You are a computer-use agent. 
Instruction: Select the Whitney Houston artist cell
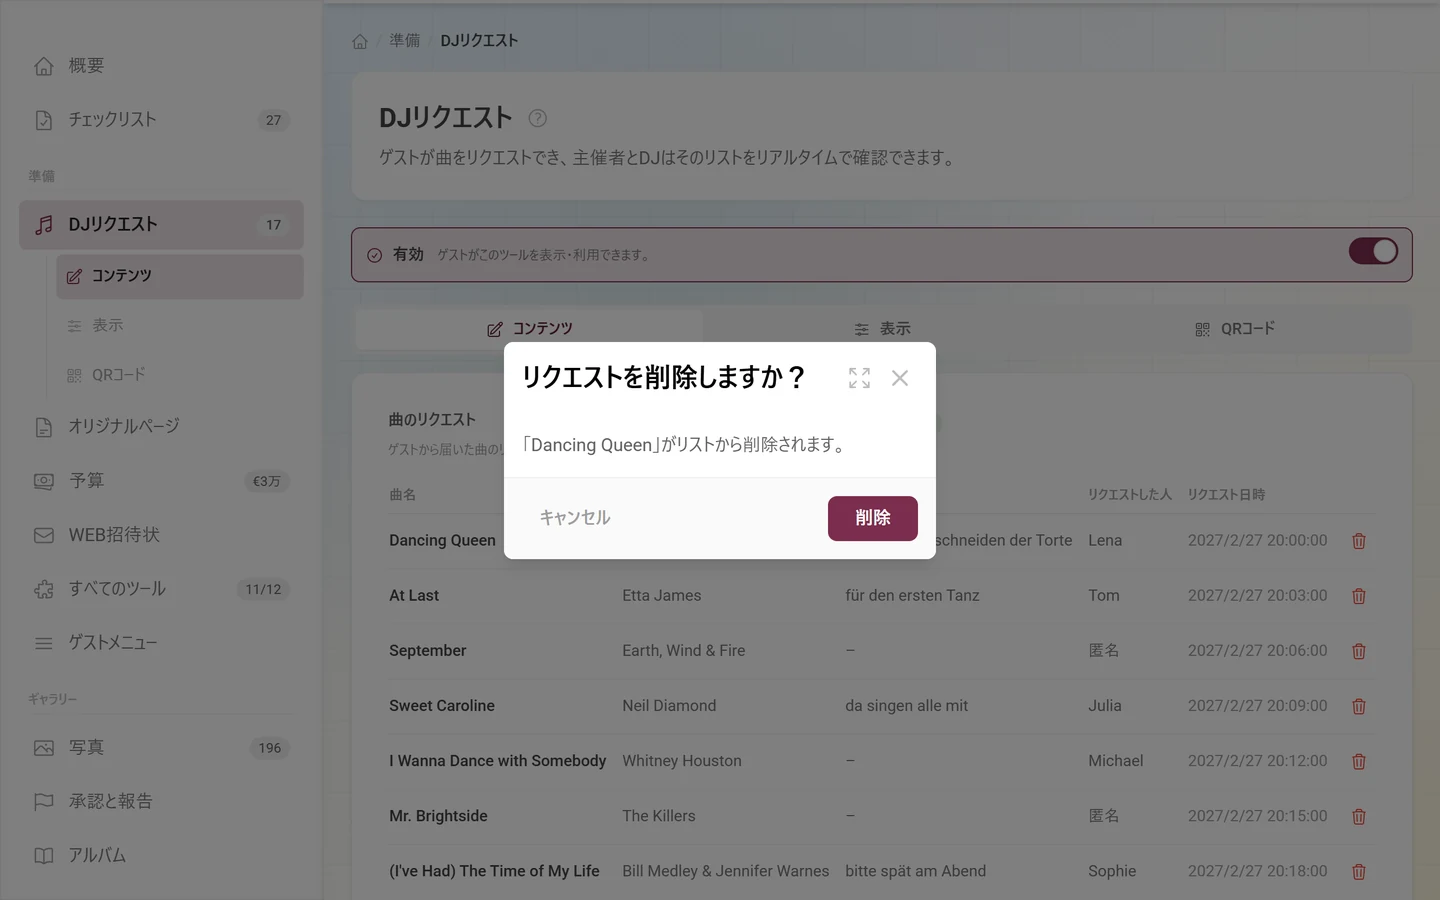click(x=682, y=761)
